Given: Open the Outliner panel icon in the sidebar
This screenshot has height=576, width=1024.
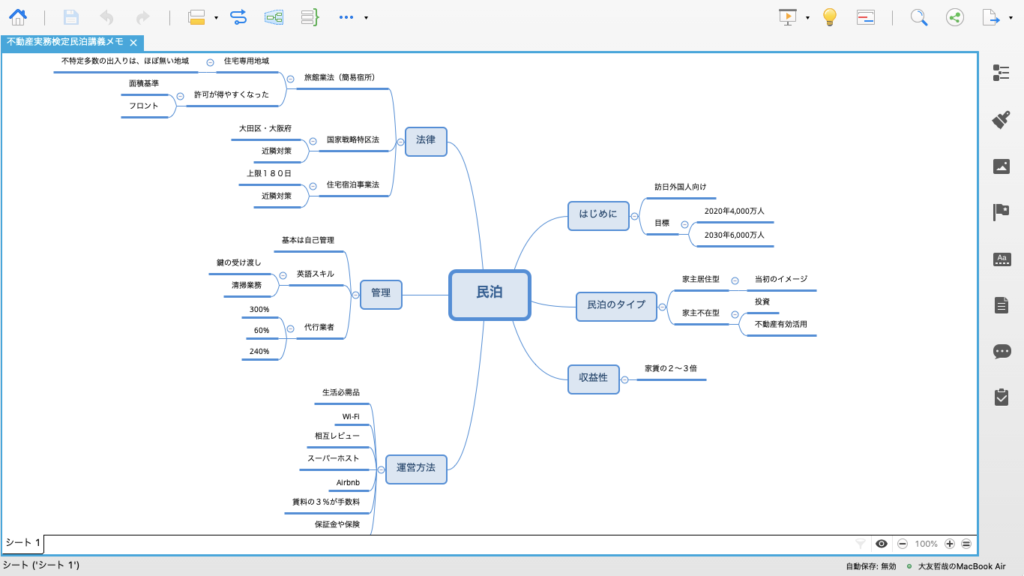Looking at the screenshot, I should [x=1001, y=72].
